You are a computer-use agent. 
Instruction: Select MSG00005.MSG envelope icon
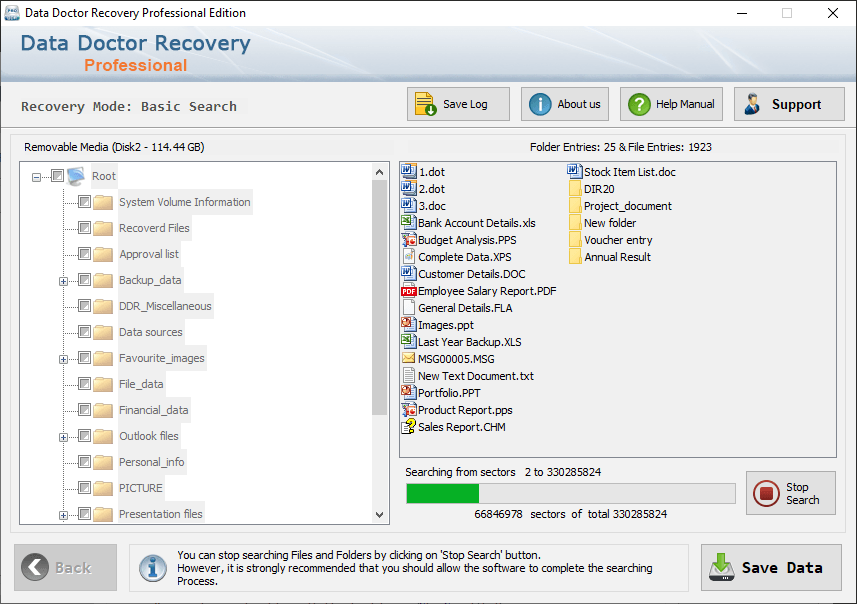[409, 359]
